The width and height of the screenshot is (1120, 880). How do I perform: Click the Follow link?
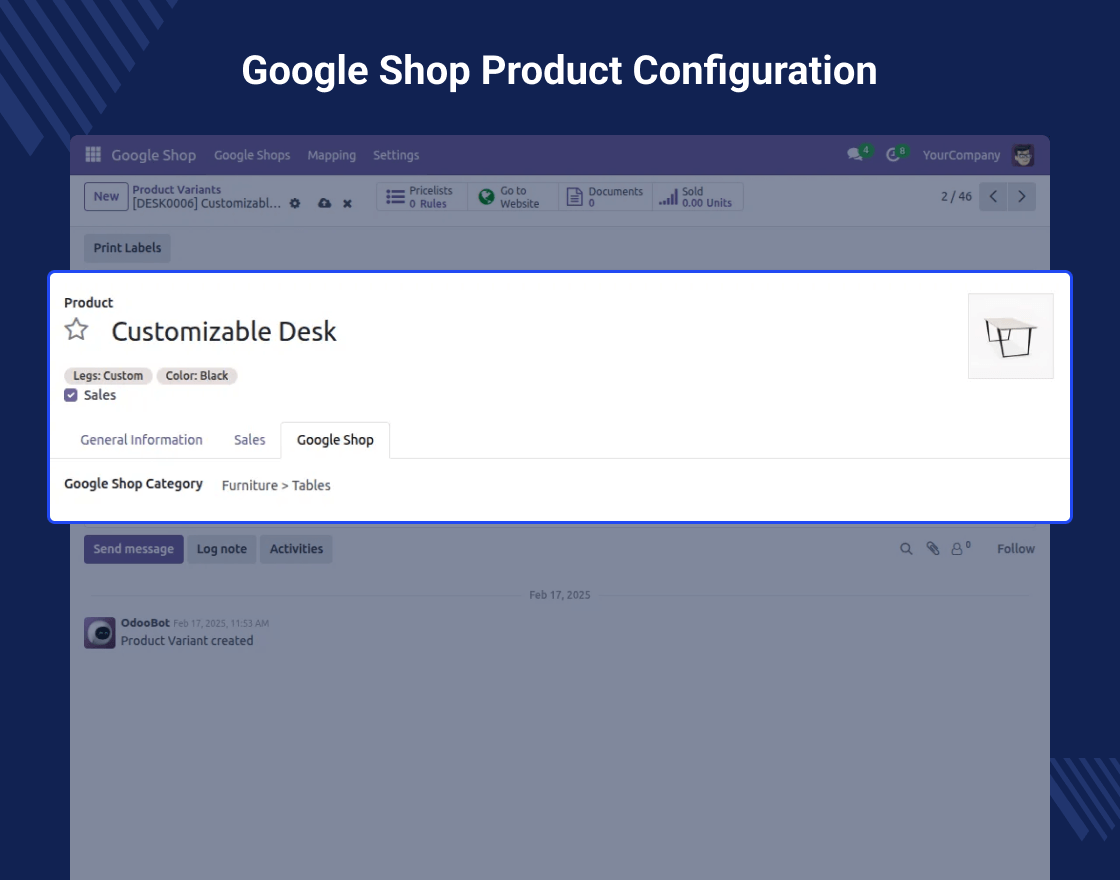pos(1016,549)
